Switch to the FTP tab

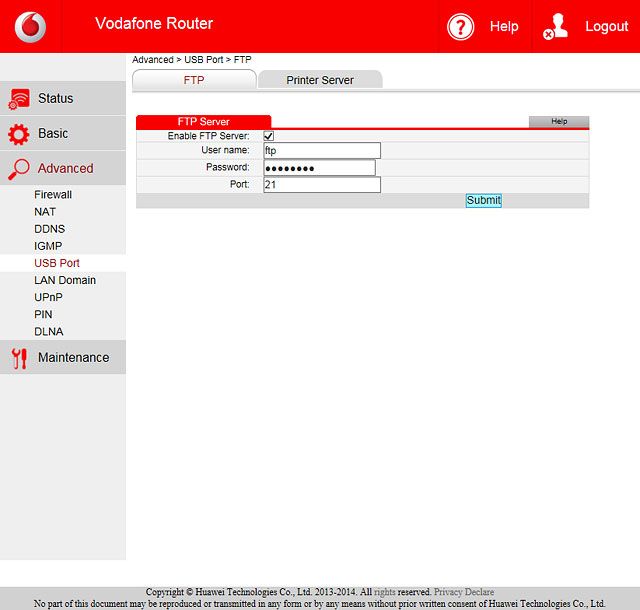(x=194, y=80)
